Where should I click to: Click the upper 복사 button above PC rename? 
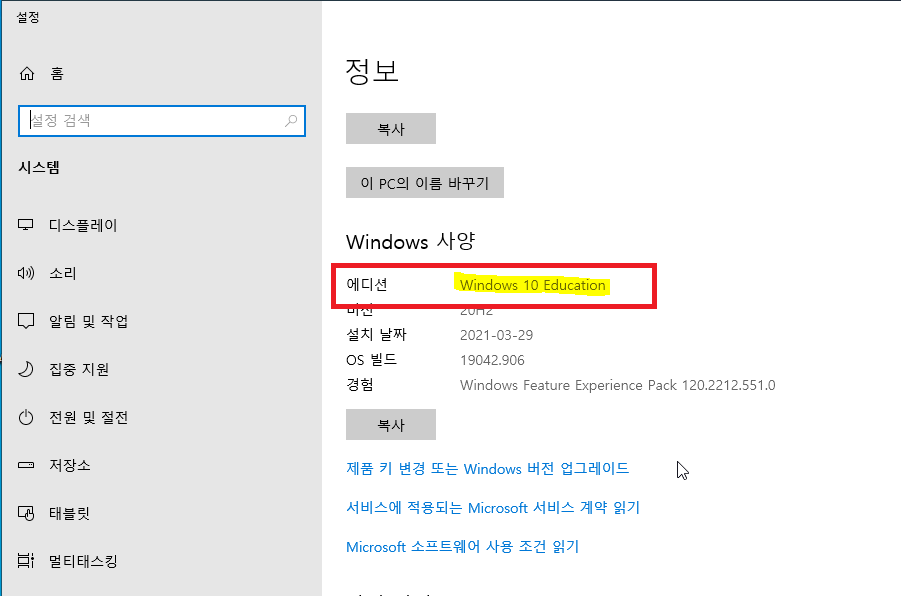[391, 129]
